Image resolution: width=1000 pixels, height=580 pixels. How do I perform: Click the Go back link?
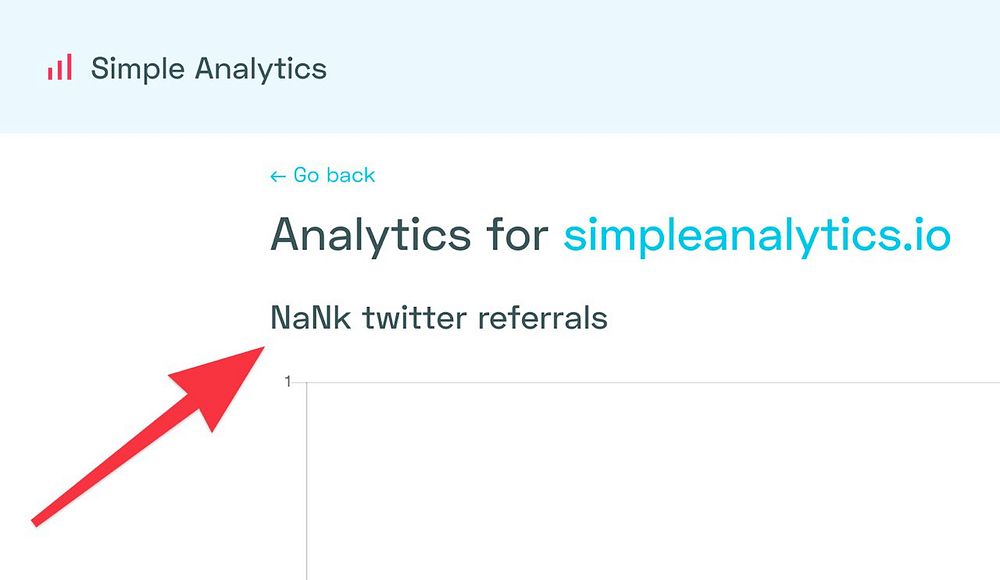pos(334,175)
